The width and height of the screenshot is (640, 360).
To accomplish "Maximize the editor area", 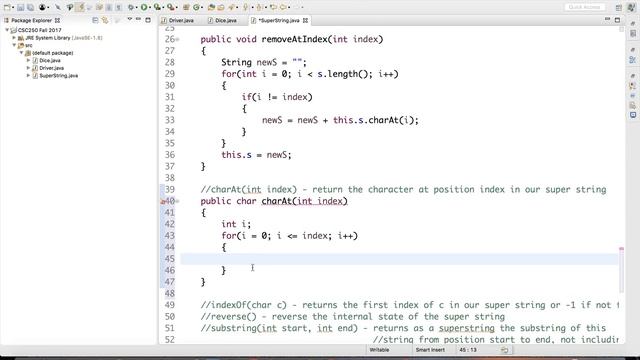I will click(617, 20).
